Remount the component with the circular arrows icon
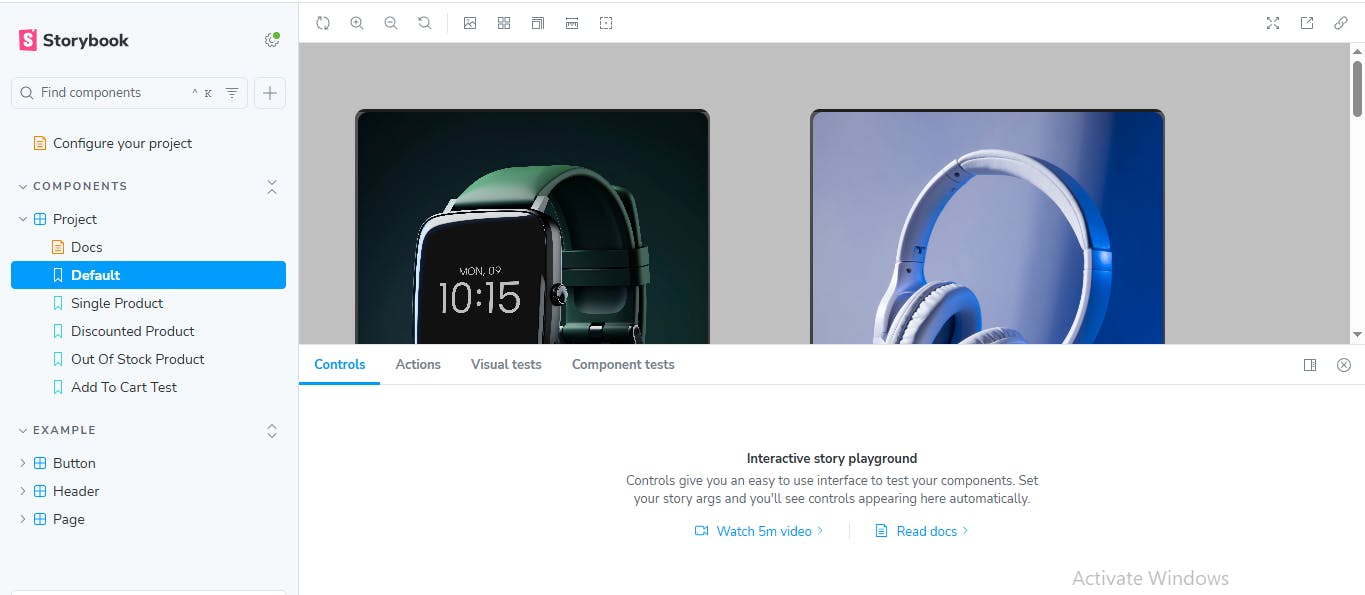 323,22
